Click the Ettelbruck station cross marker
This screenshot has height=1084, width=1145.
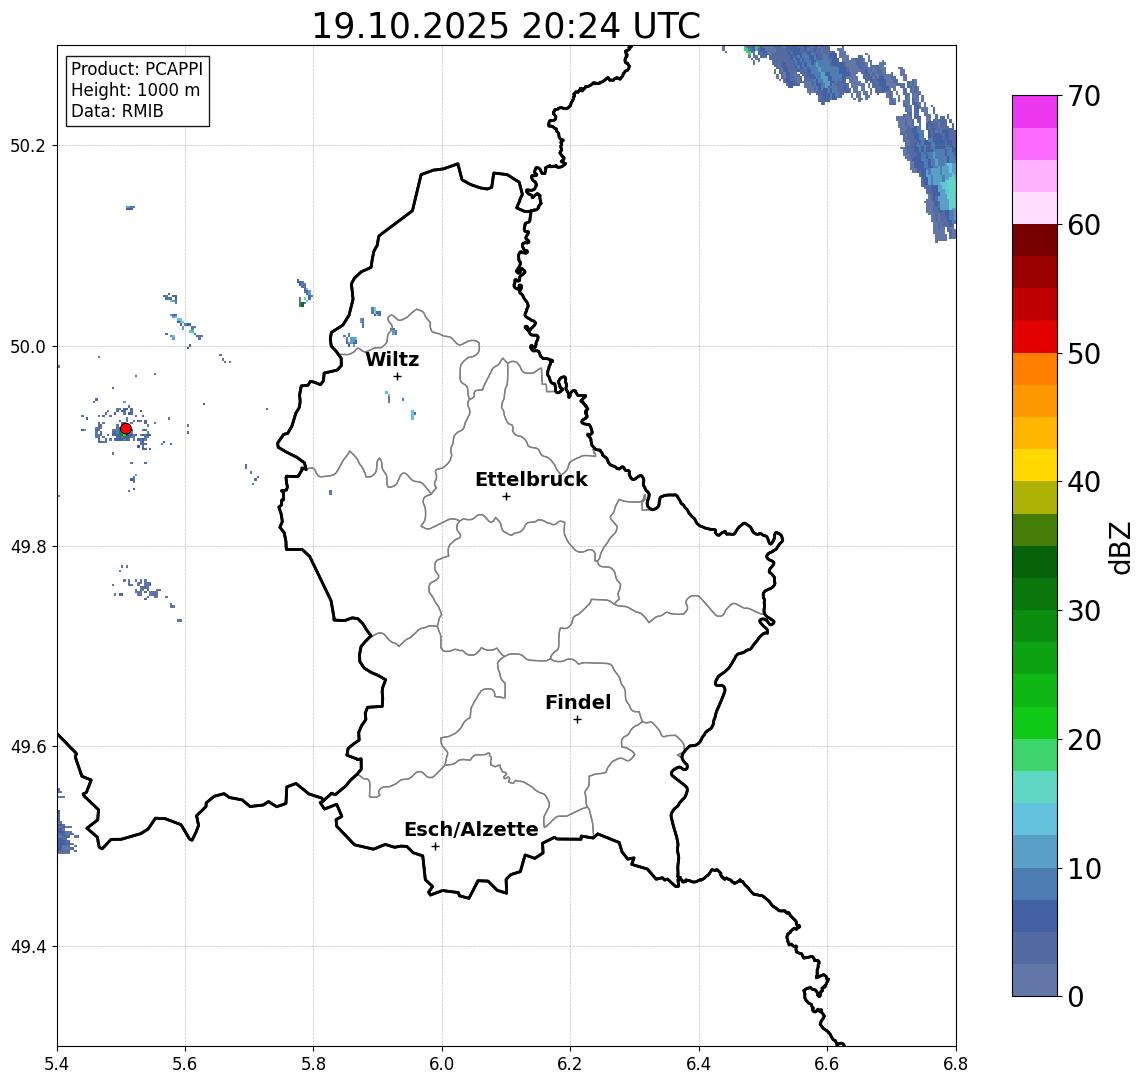506,497
